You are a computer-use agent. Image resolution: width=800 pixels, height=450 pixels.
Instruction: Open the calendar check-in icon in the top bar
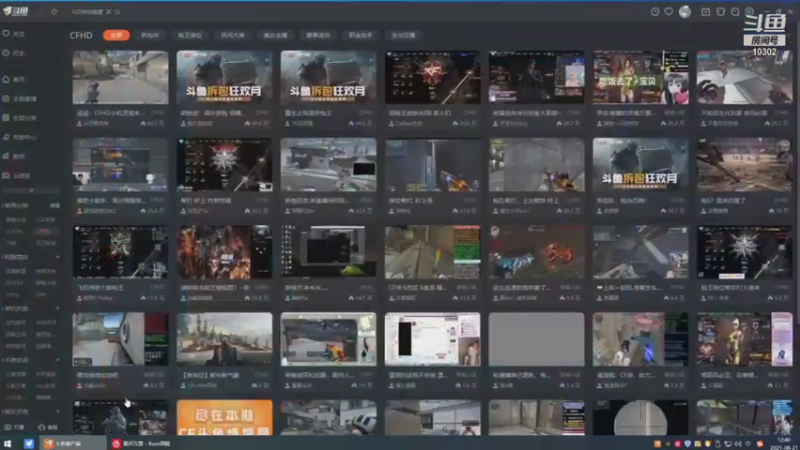[x=705, y=11]
